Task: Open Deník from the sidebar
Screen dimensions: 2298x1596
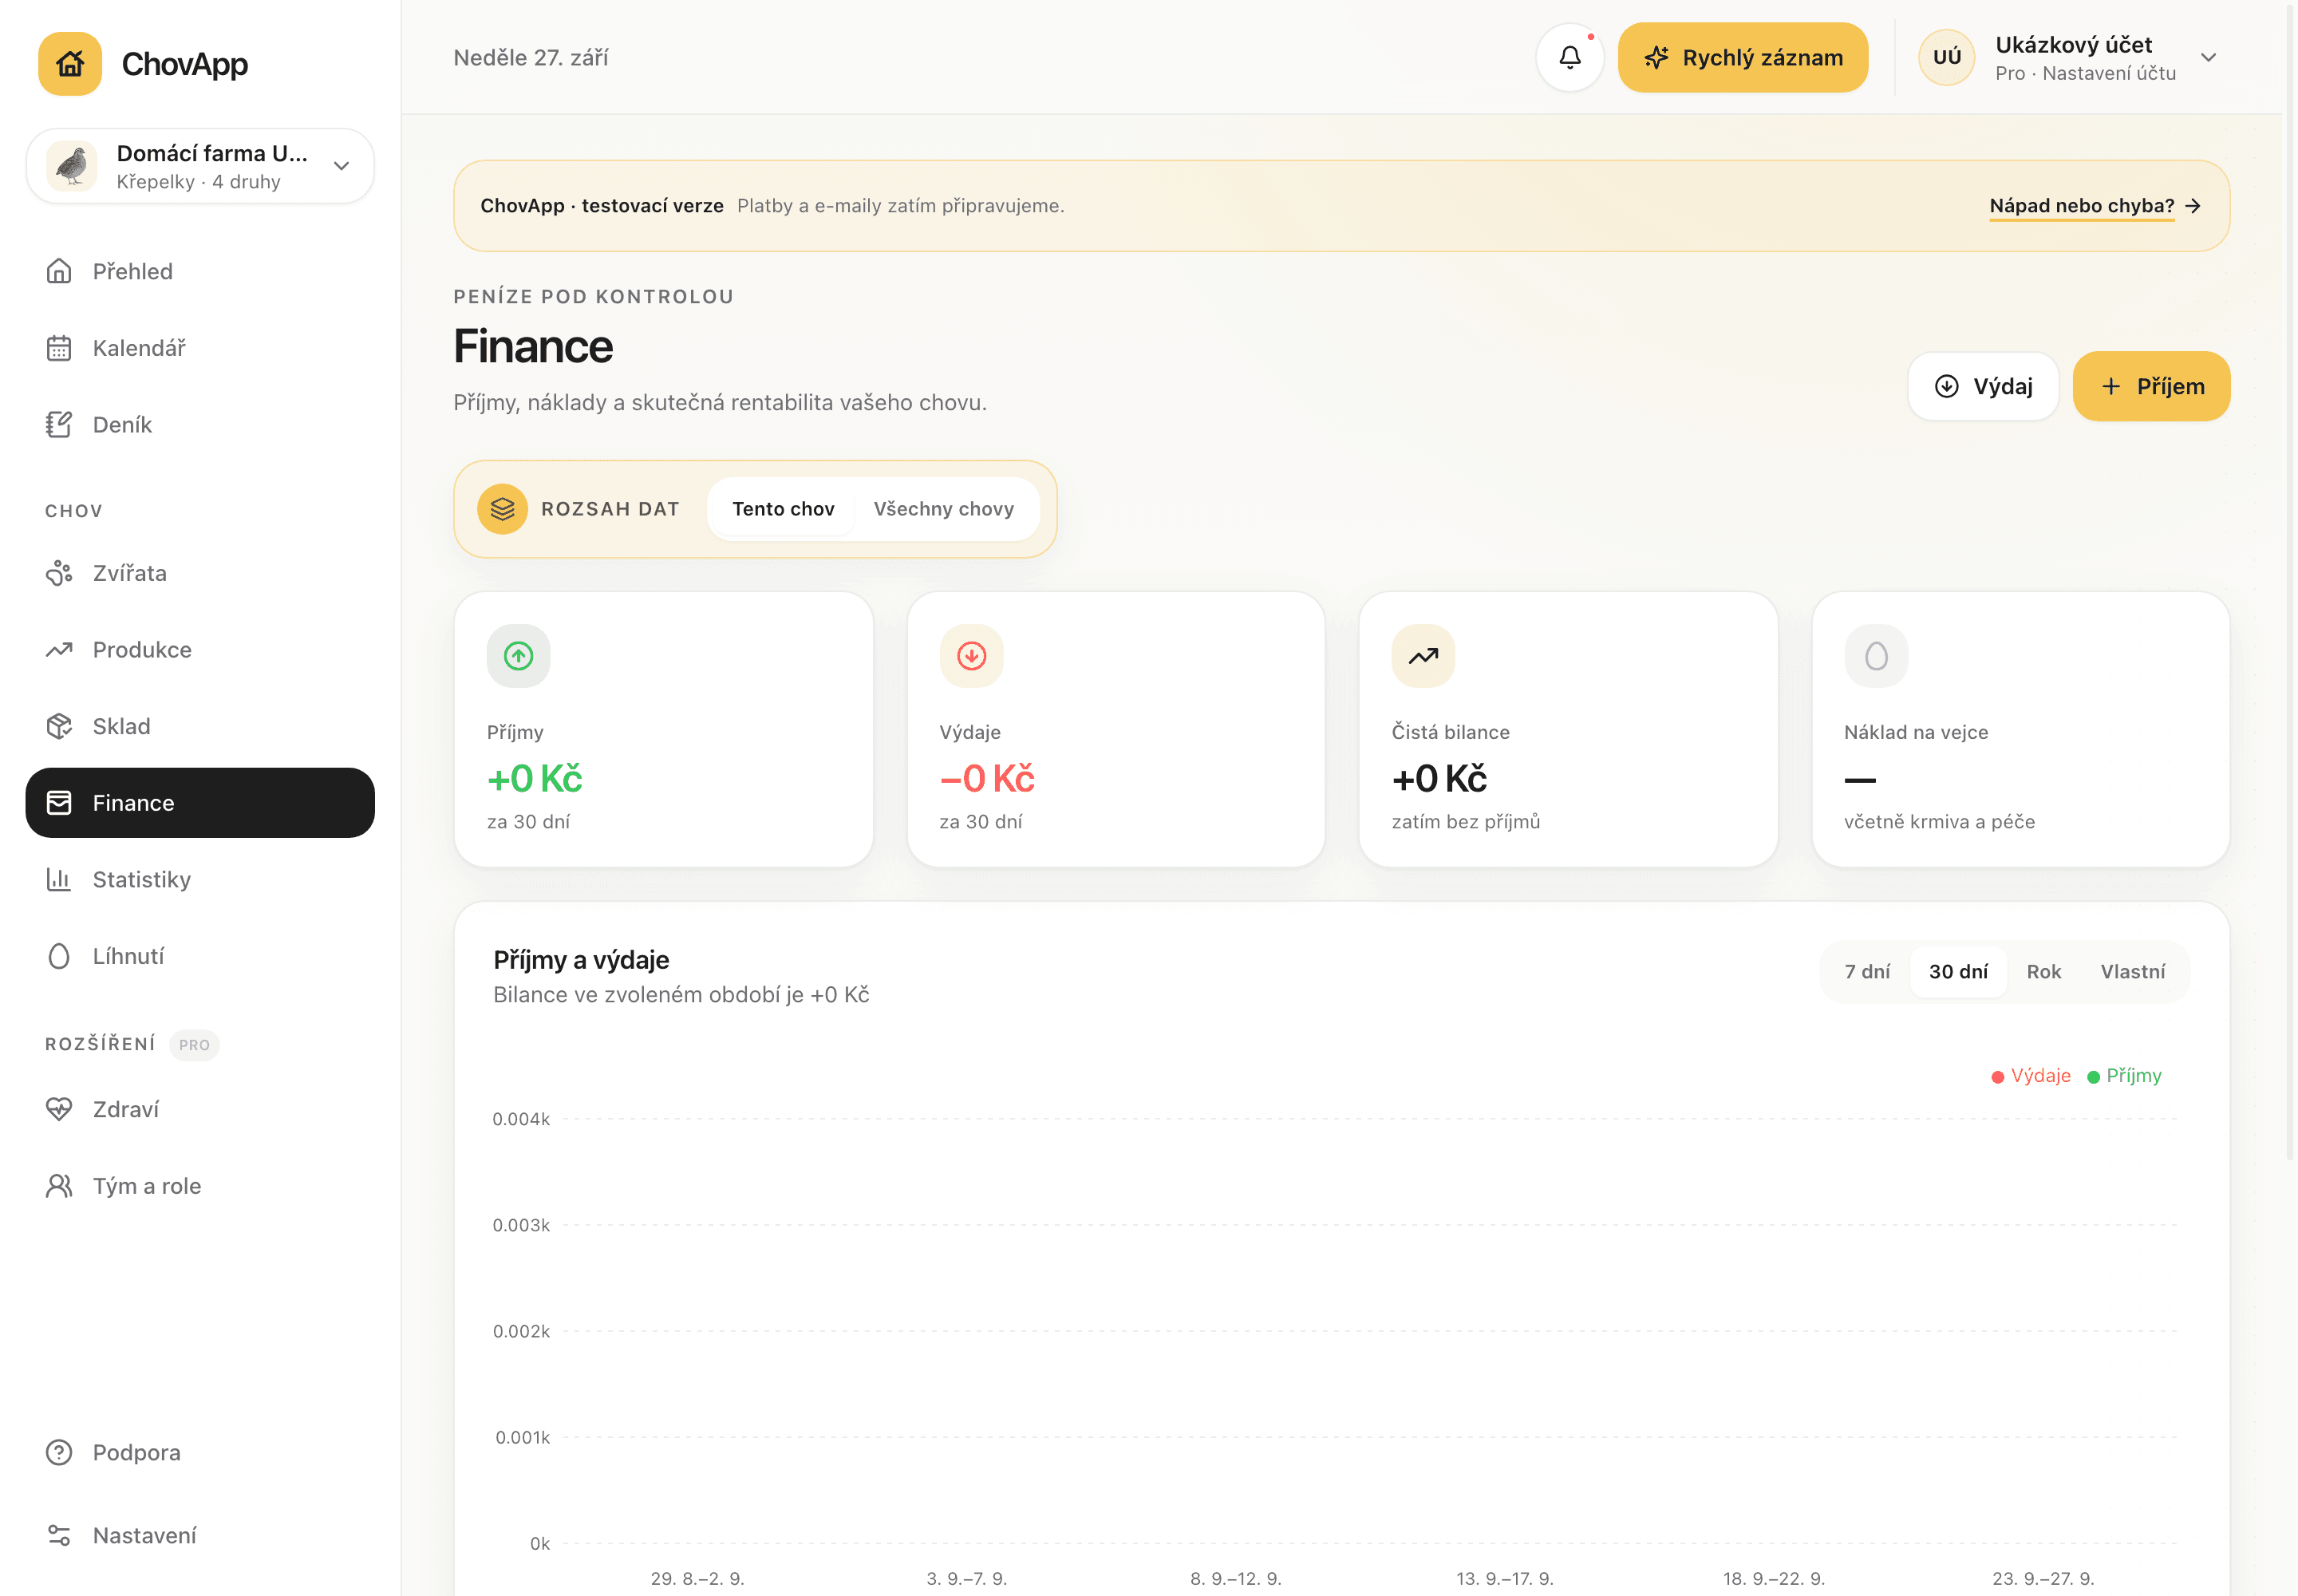Action: [x=200, y=424]
